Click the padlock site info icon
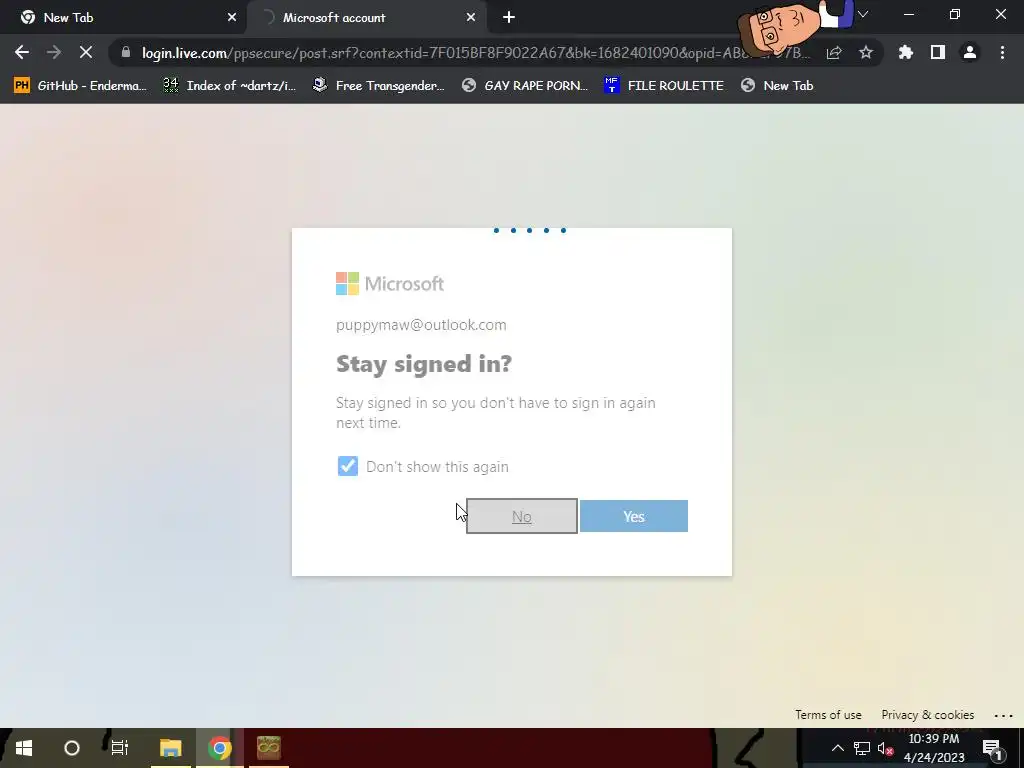The height and width of the screenshot is (768, 1024). click(x=126, y=52)
